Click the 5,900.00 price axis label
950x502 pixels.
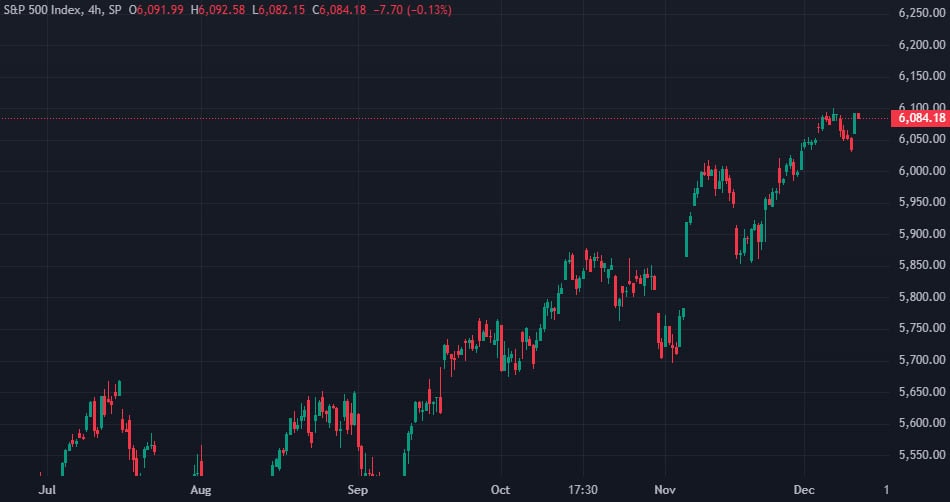pyautogui.click(x=923, y=234)
